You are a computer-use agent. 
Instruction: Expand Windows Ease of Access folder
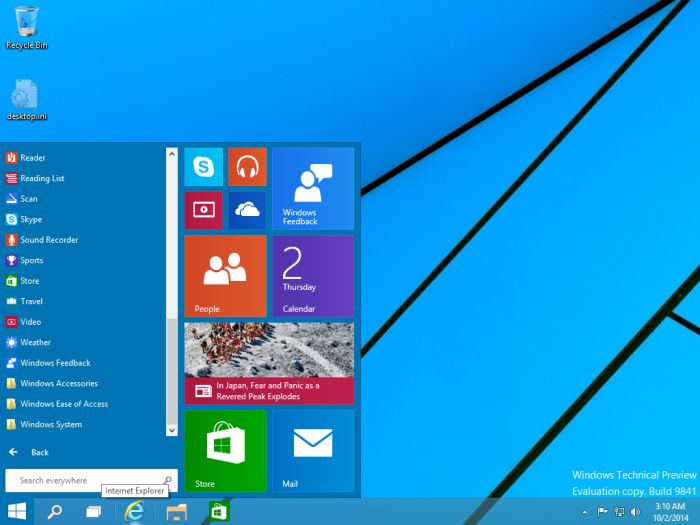[63, 404]
